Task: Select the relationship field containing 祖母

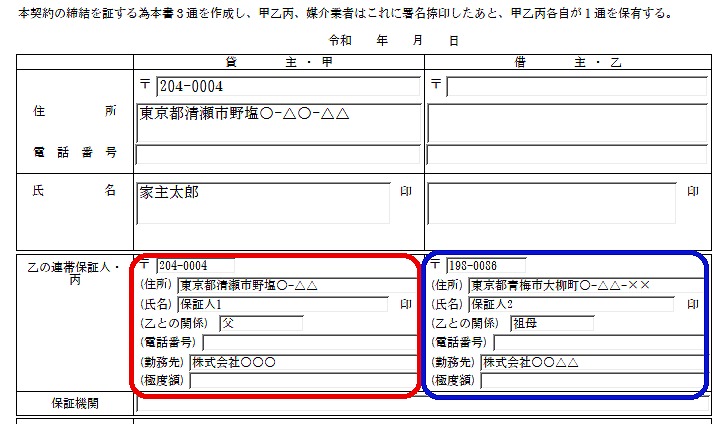Action: click(550, 323)
